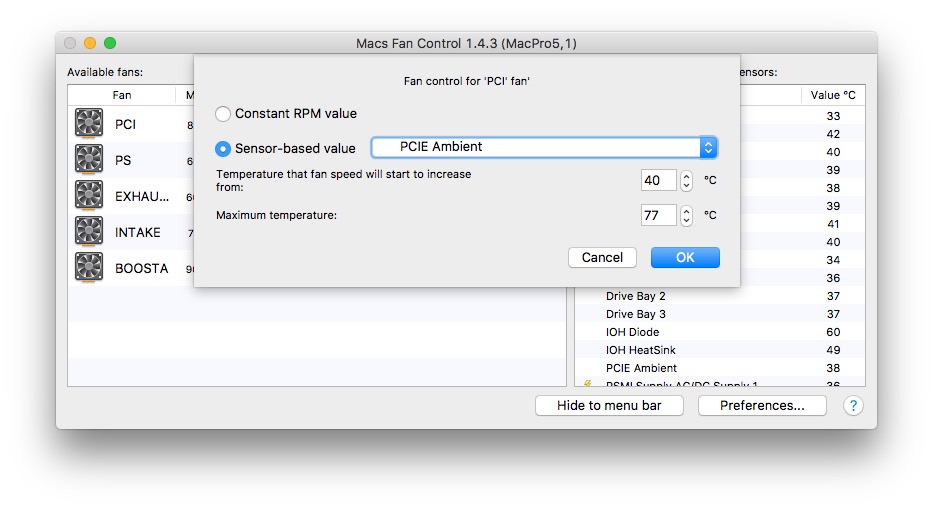Image resolution: width=933 pixels, height=509 pixels.
Task: Click the PCI fan icon
Action: coord(89,123)
